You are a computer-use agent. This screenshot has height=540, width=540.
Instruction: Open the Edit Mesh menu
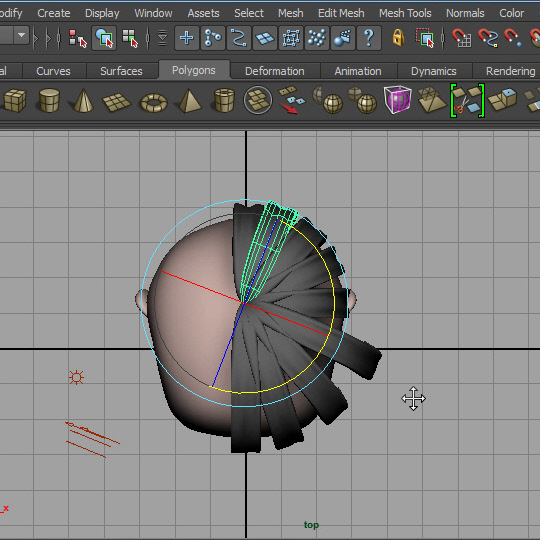tap(341, 13)
